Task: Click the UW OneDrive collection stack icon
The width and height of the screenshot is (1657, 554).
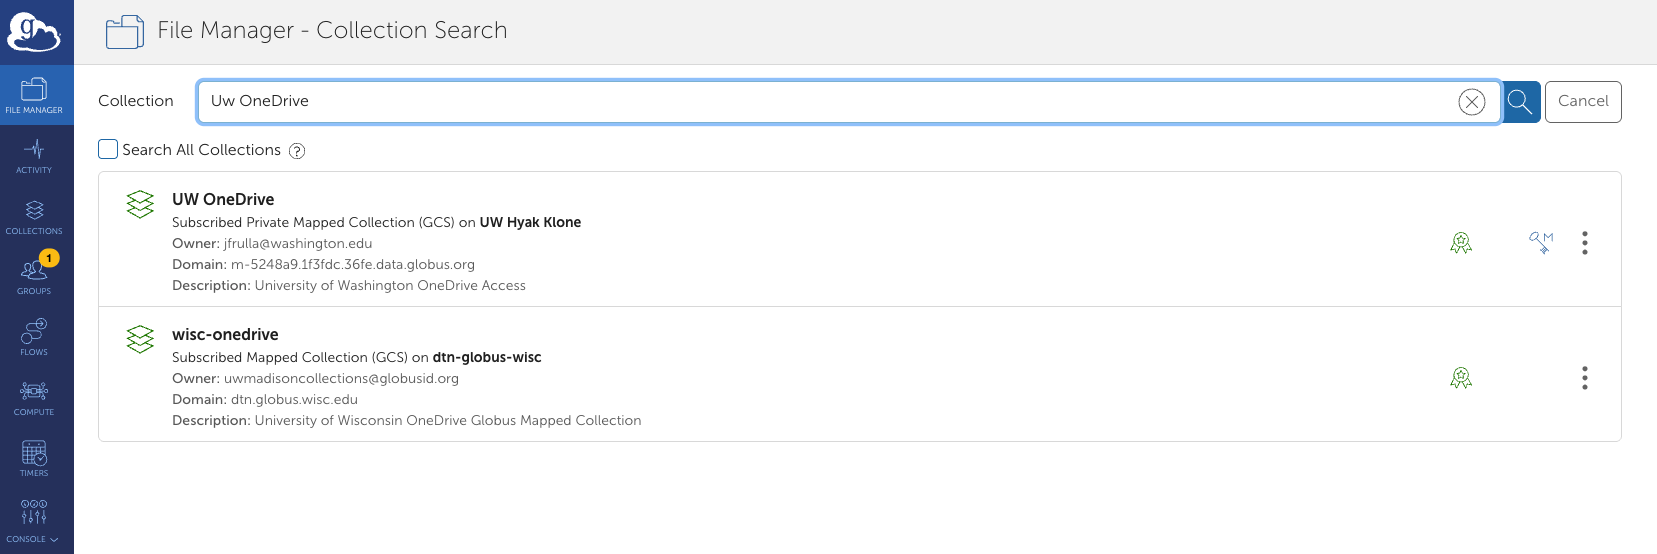Action: pos(140,204)
